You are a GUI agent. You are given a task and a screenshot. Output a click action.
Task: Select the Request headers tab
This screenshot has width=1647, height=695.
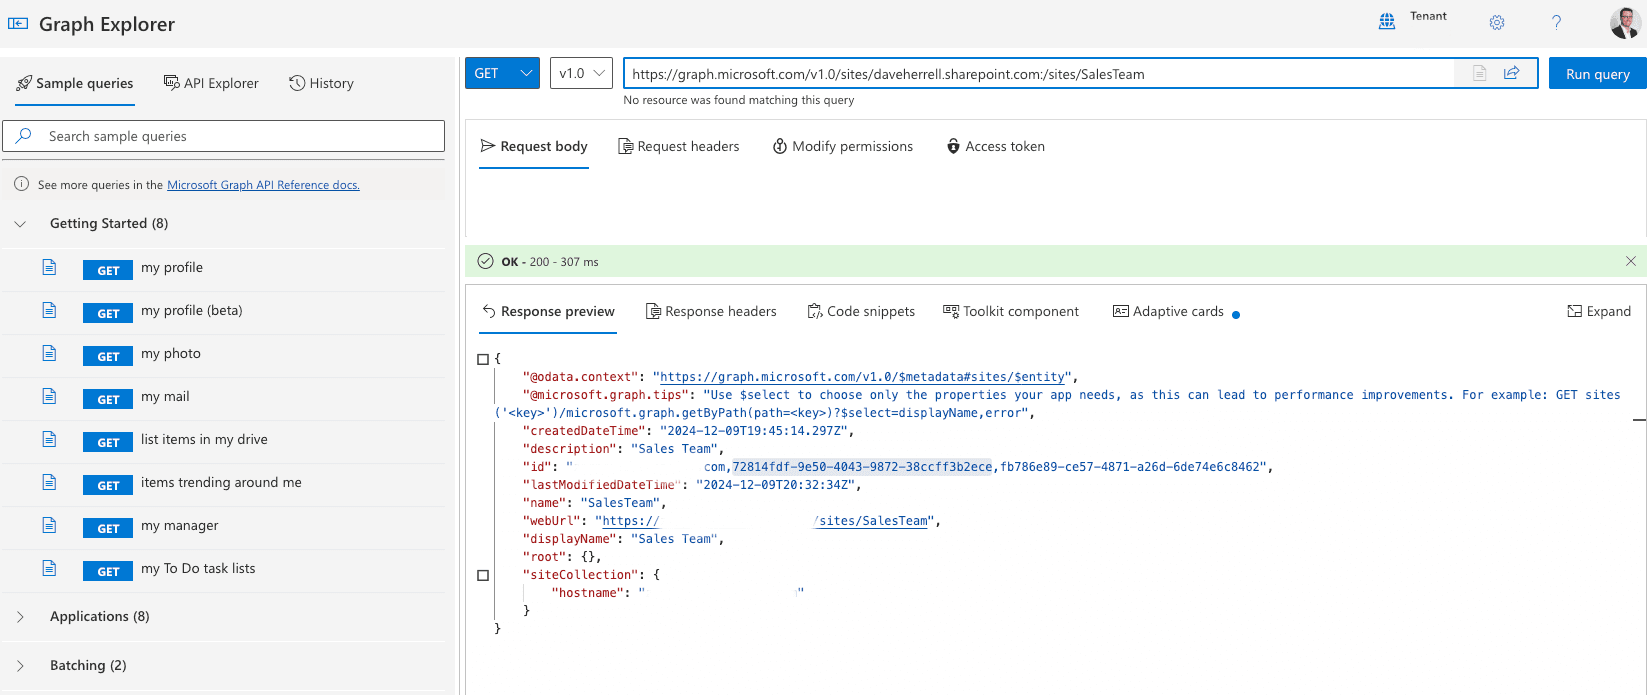tap(679, 146)
